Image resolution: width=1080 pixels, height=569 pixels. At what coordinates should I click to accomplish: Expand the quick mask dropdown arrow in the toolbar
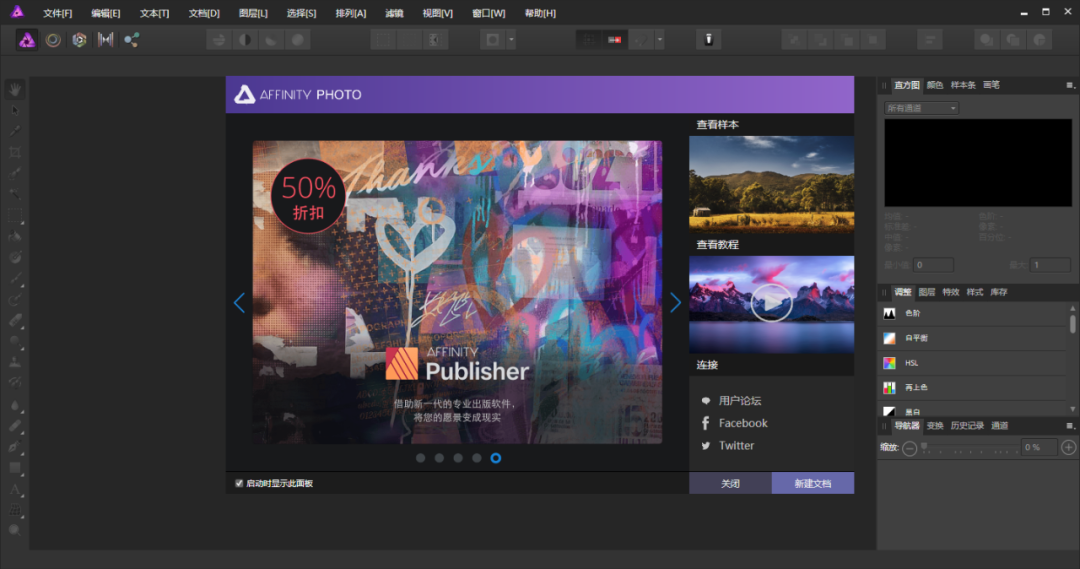(511, 40)
